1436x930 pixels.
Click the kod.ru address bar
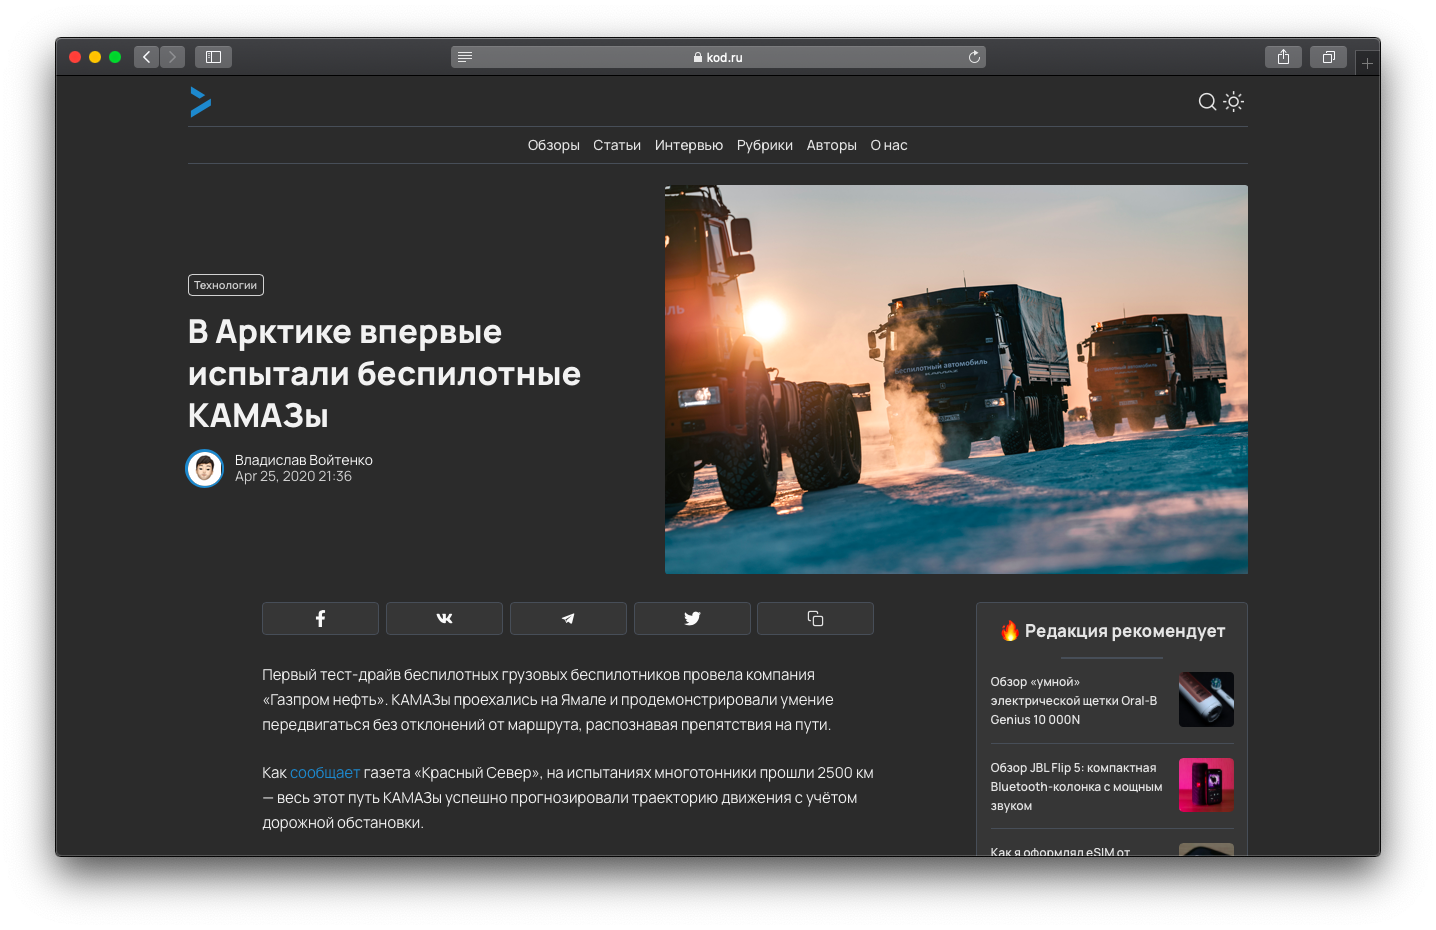click(x=718, y=57)
